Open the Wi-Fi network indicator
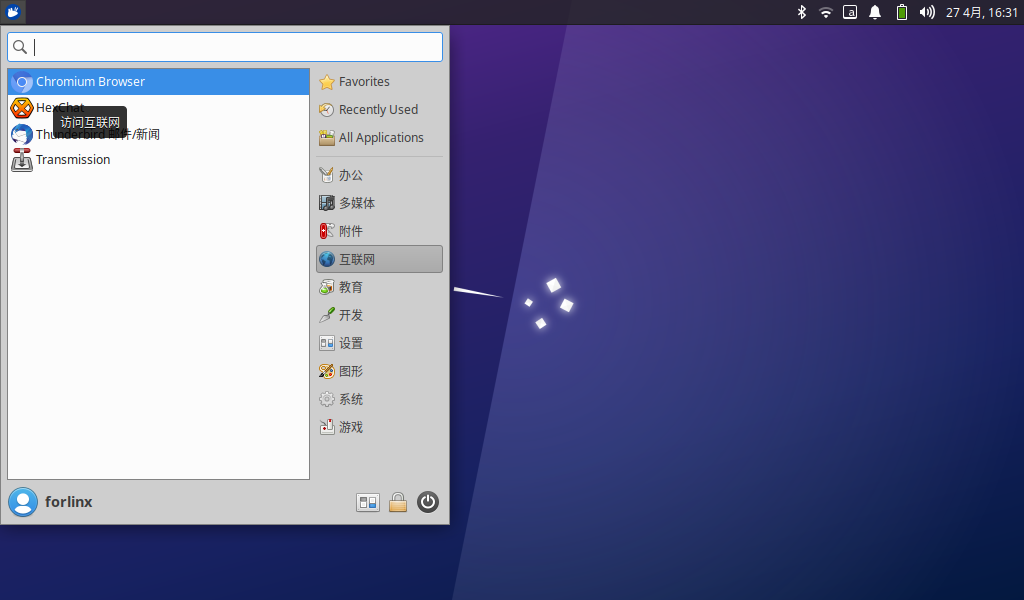 coord(826,12)
